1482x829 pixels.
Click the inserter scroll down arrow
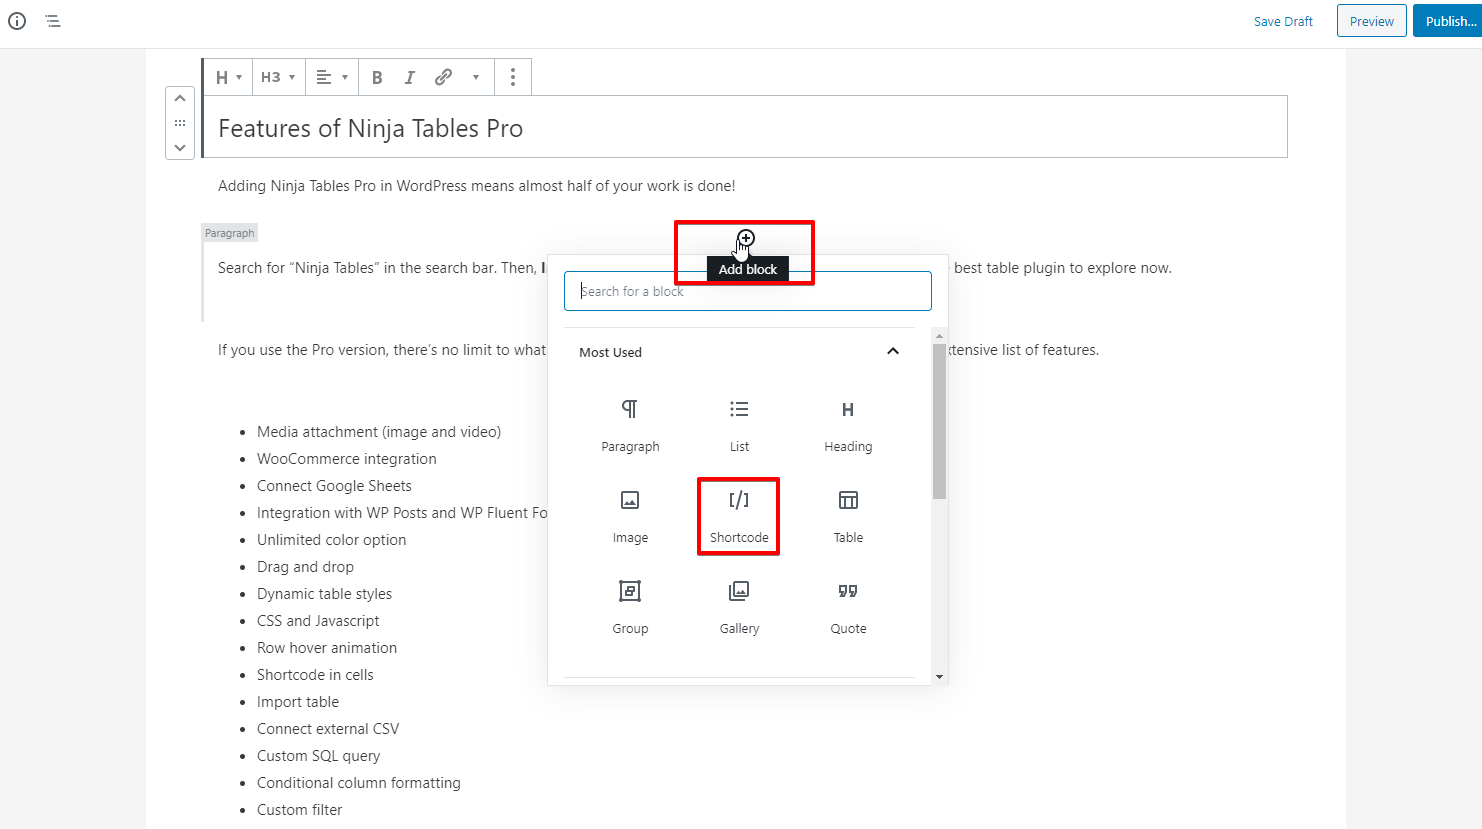(939, 677)
